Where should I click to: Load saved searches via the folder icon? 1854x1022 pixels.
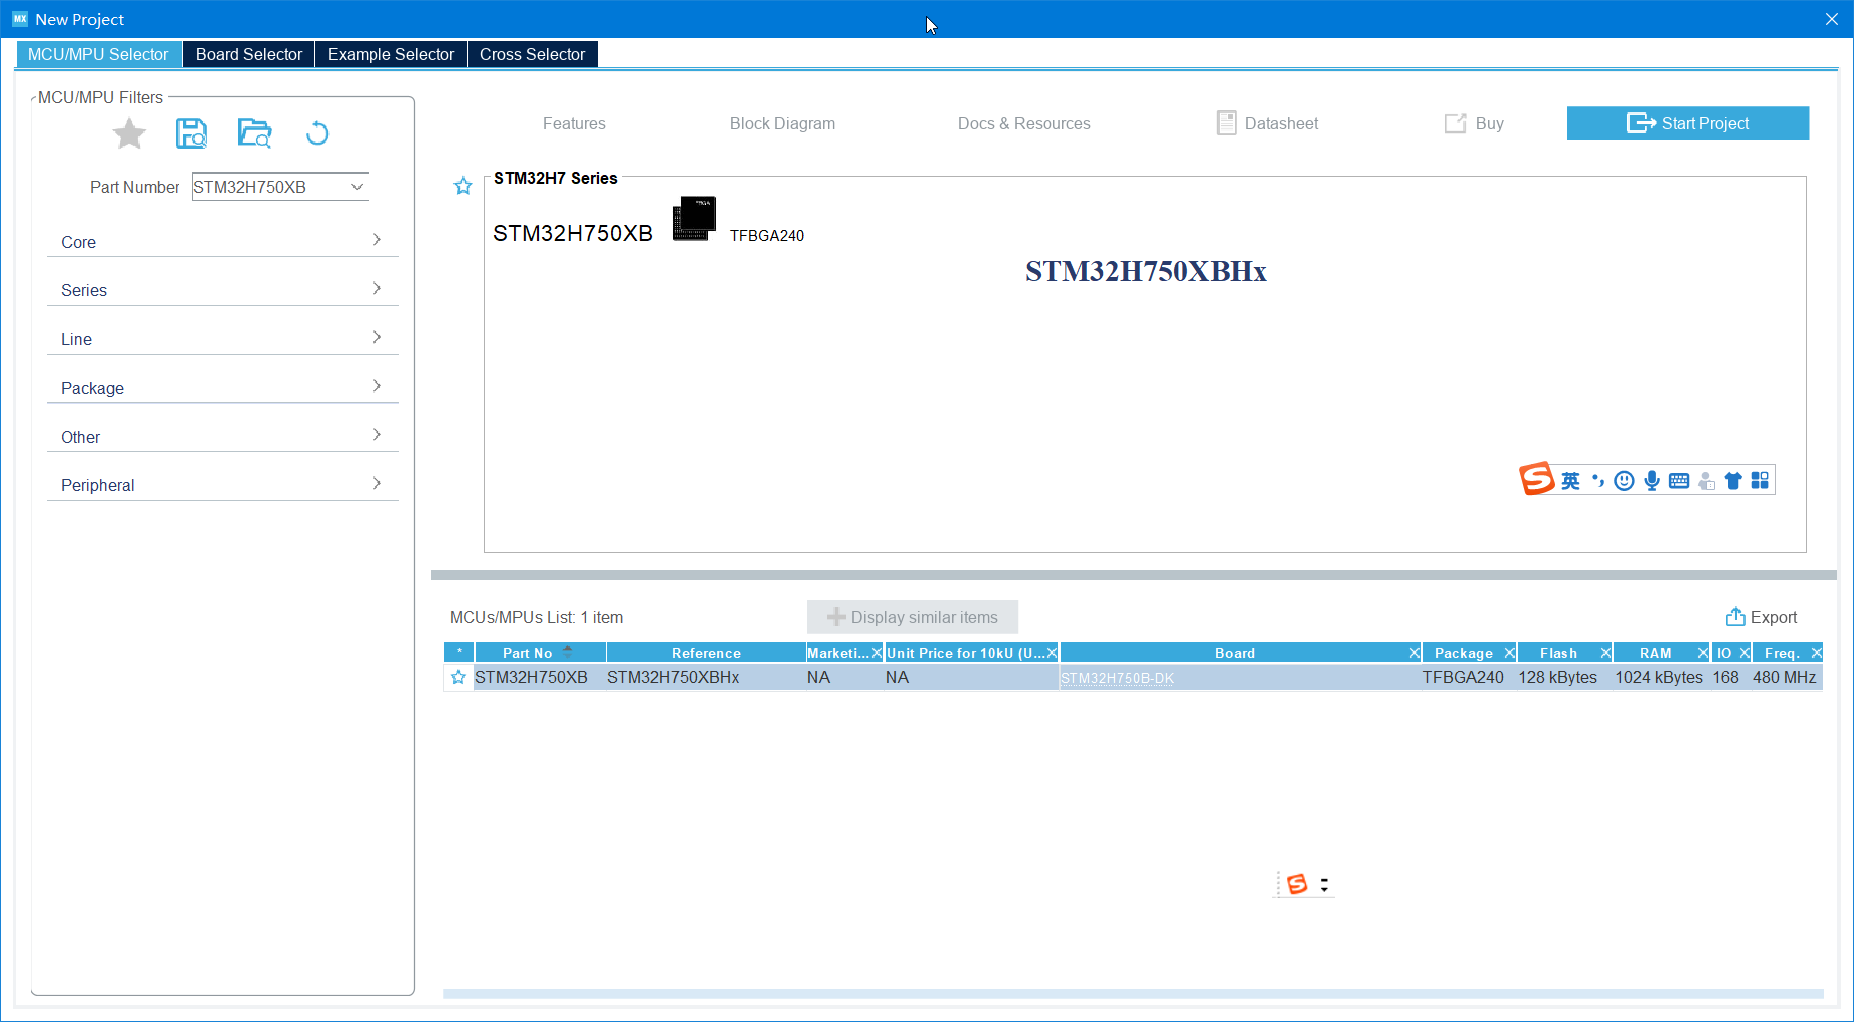pyautogui.click(x=254, y=133)
